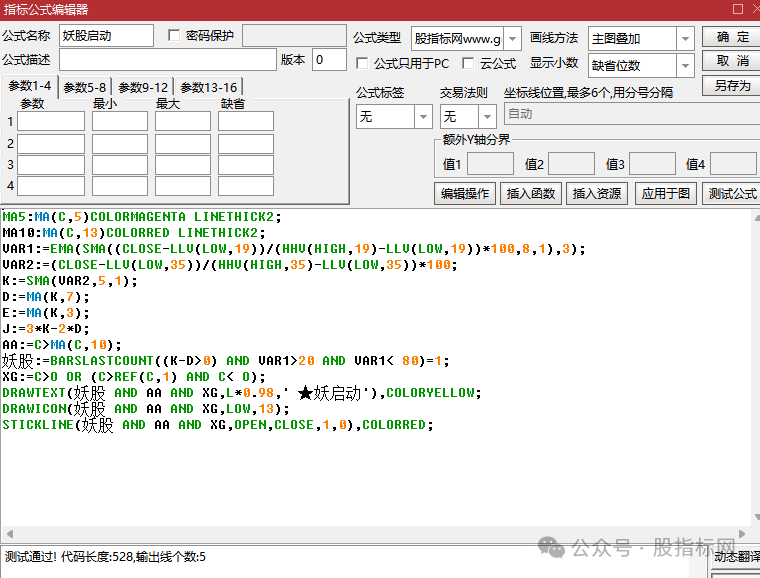Click the horizontal scrollbar right arrow

coord(742,534)
